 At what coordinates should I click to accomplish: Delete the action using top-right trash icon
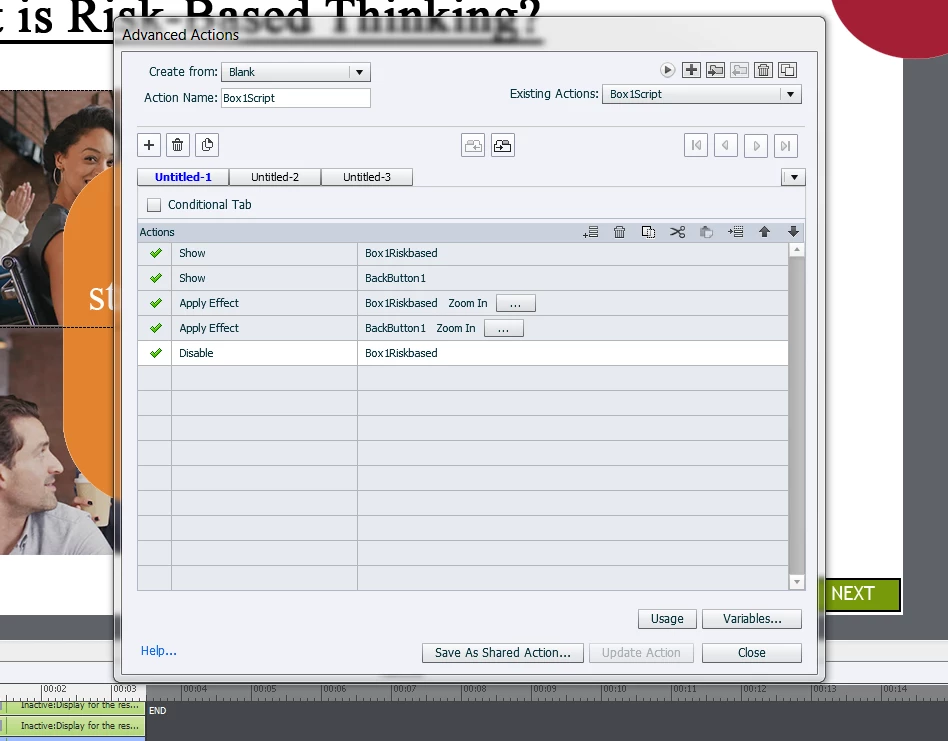point(764,70)
